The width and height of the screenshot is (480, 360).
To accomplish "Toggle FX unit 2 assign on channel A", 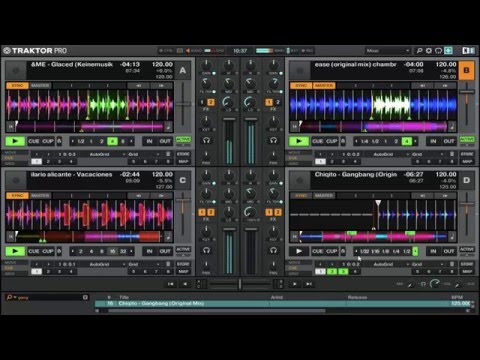I will tap(211, 102).
